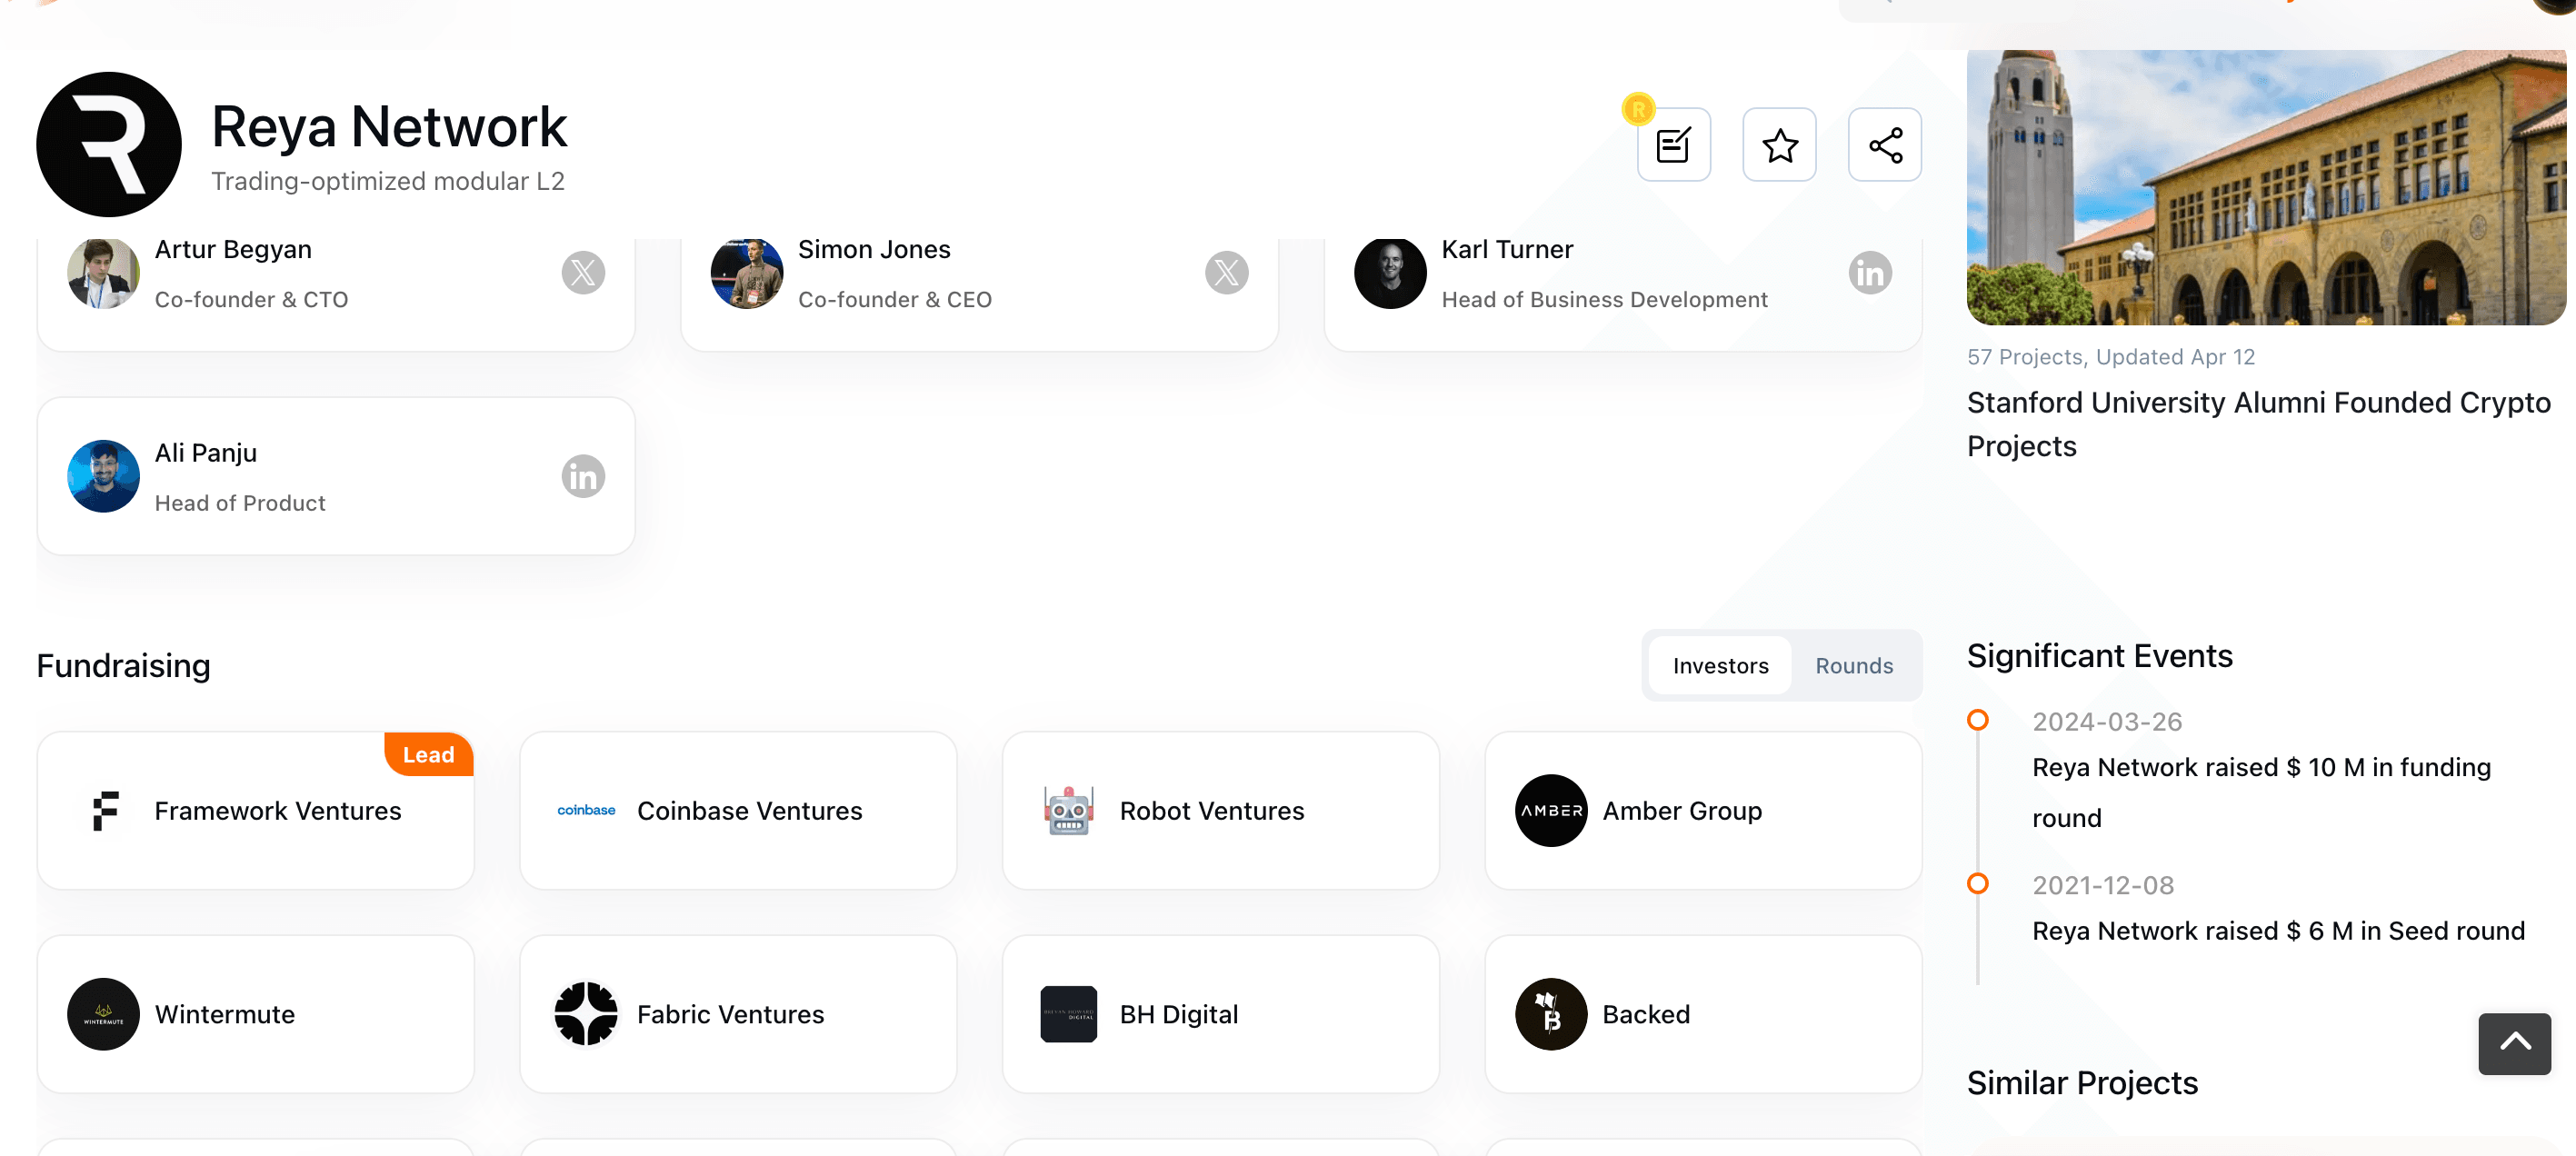The height and width of the screenshot is (1156, 2576).
Task: Open the Fabric Ventures investor card
Action: [x=738, y=1013]
